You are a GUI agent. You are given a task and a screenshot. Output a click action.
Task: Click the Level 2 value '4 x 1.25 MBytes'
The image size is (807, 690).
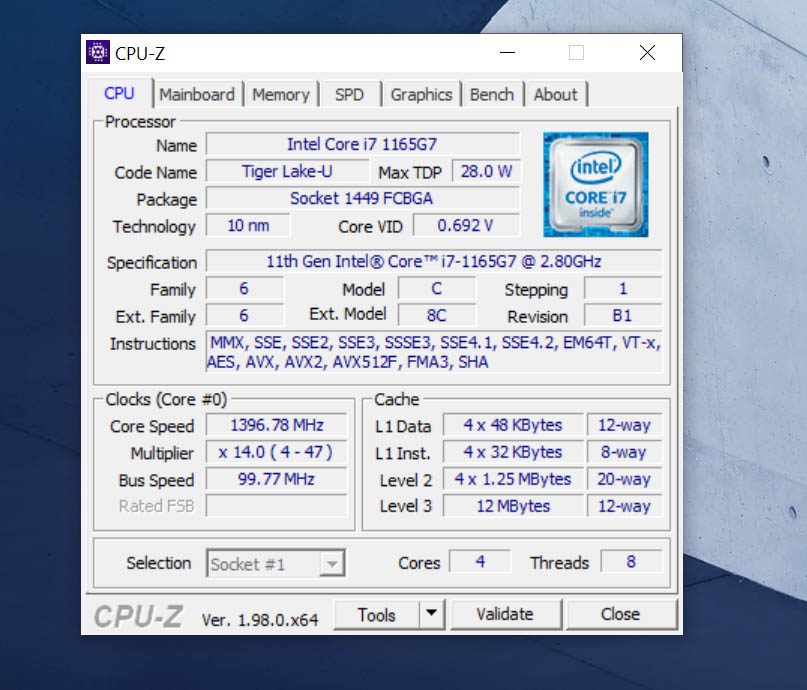pyautogui.click(x=513, y=479)
